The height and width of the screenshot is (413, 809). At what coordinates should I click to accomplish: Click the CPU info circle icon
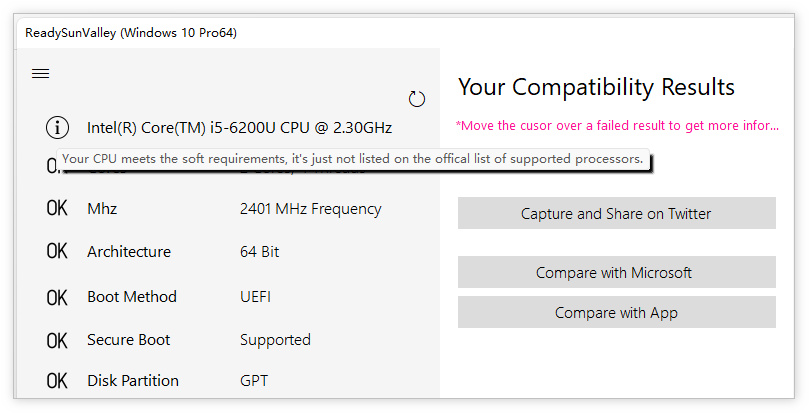58,127
